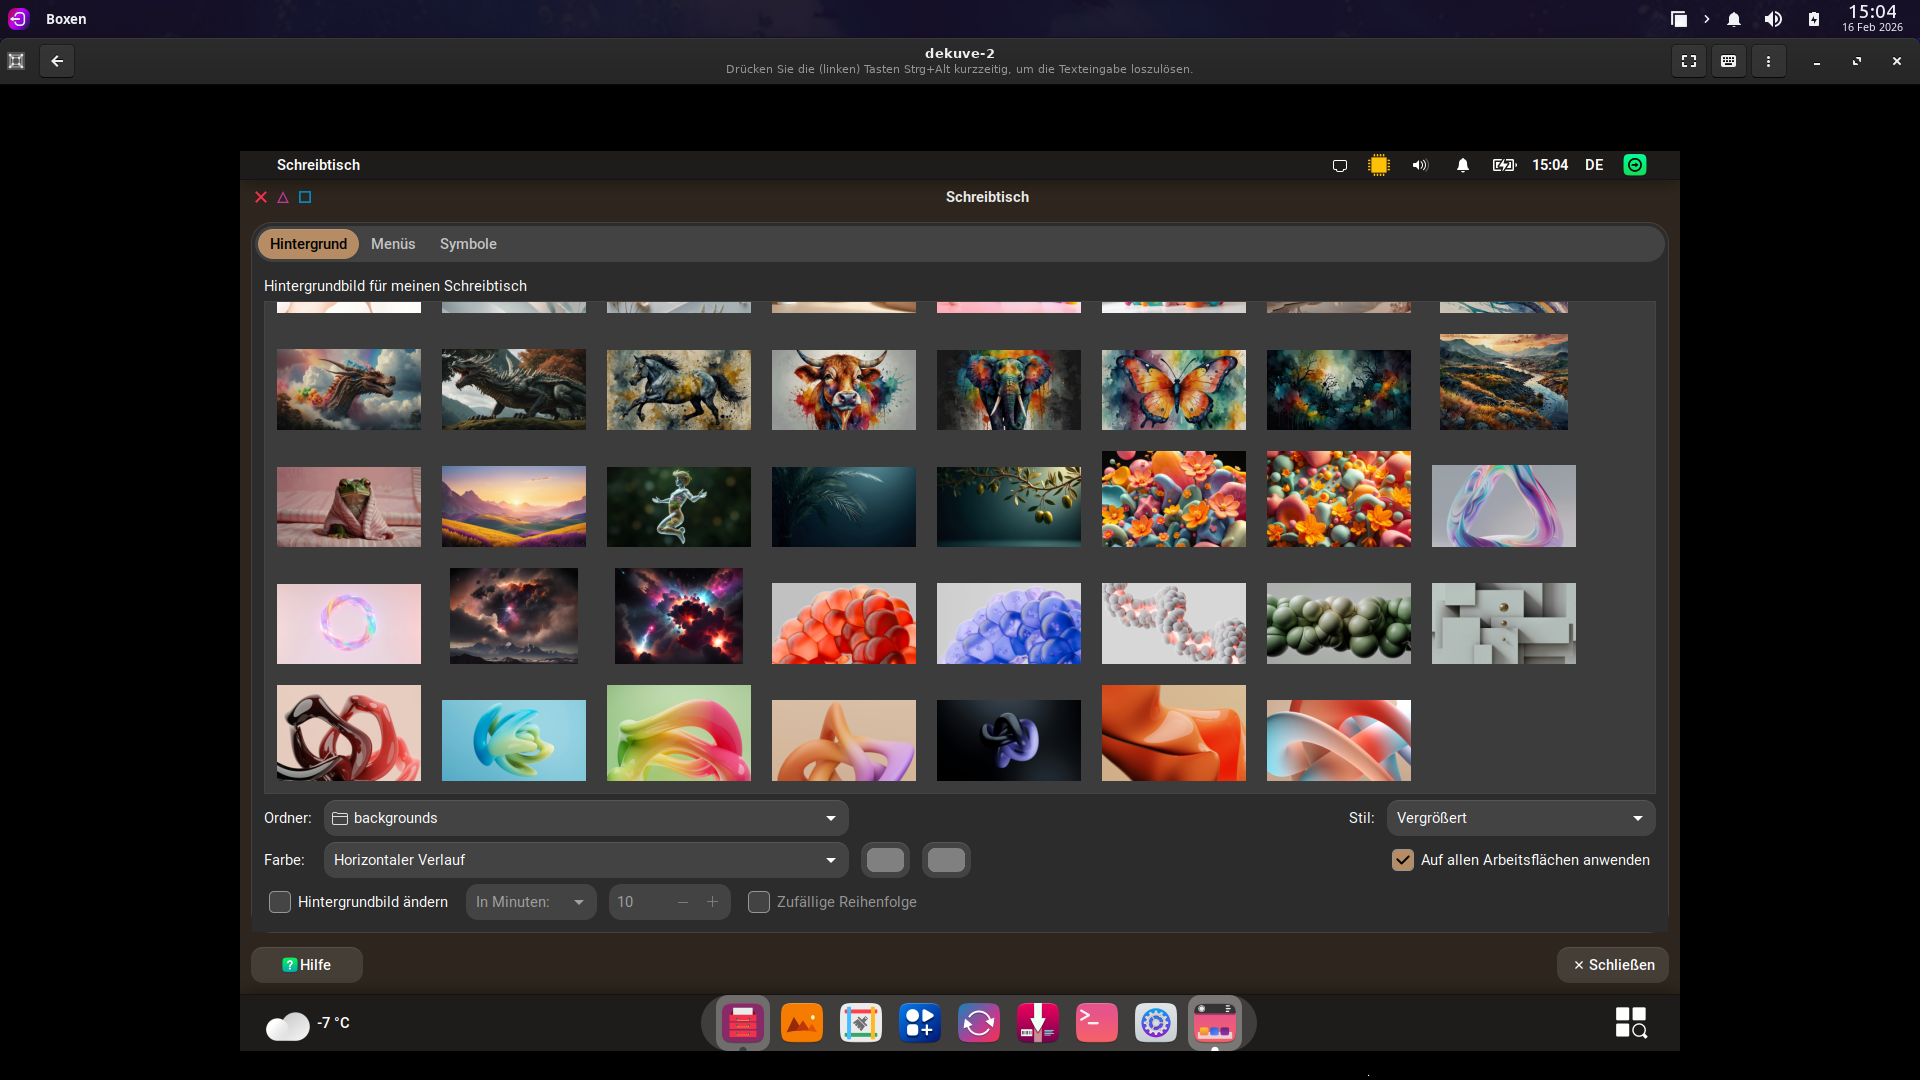Switch to the Menüs tab

pos(393,244)
